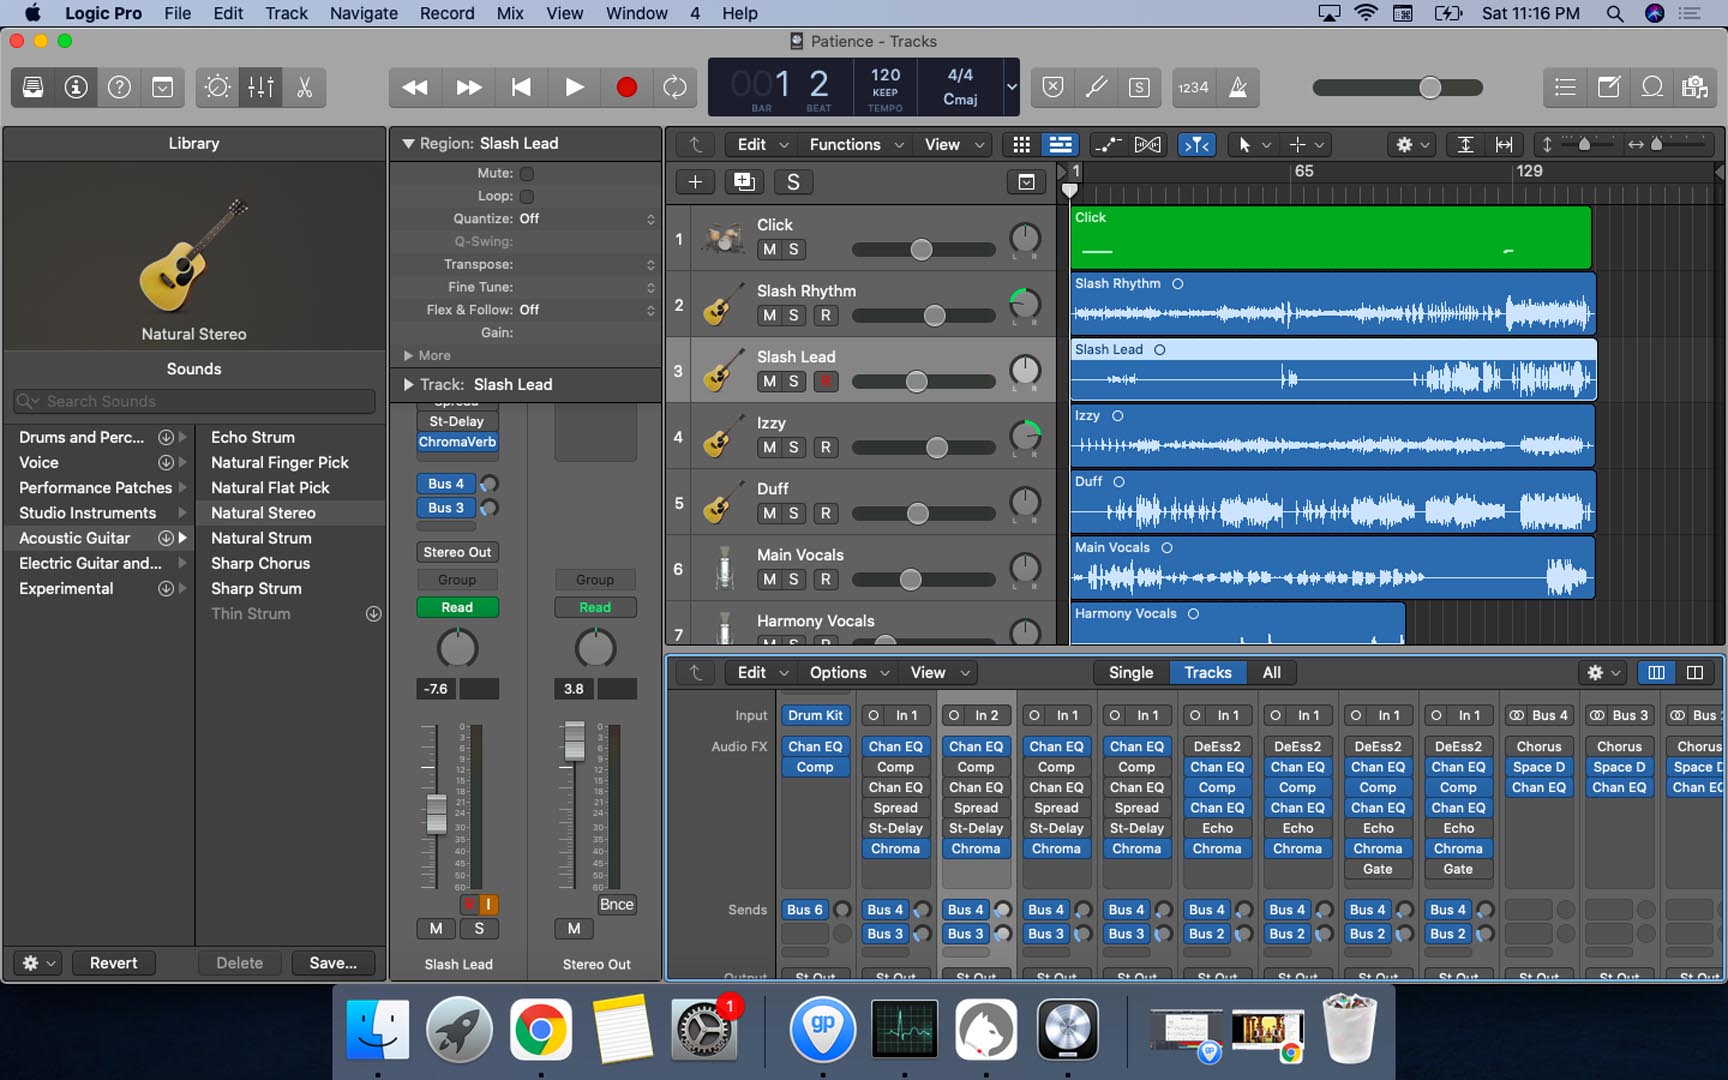Image resolution: width=1728 pixels, height=1080 pixels.
Task: Toggle global Solo S button in track header
Action: [x=793, y=181]
